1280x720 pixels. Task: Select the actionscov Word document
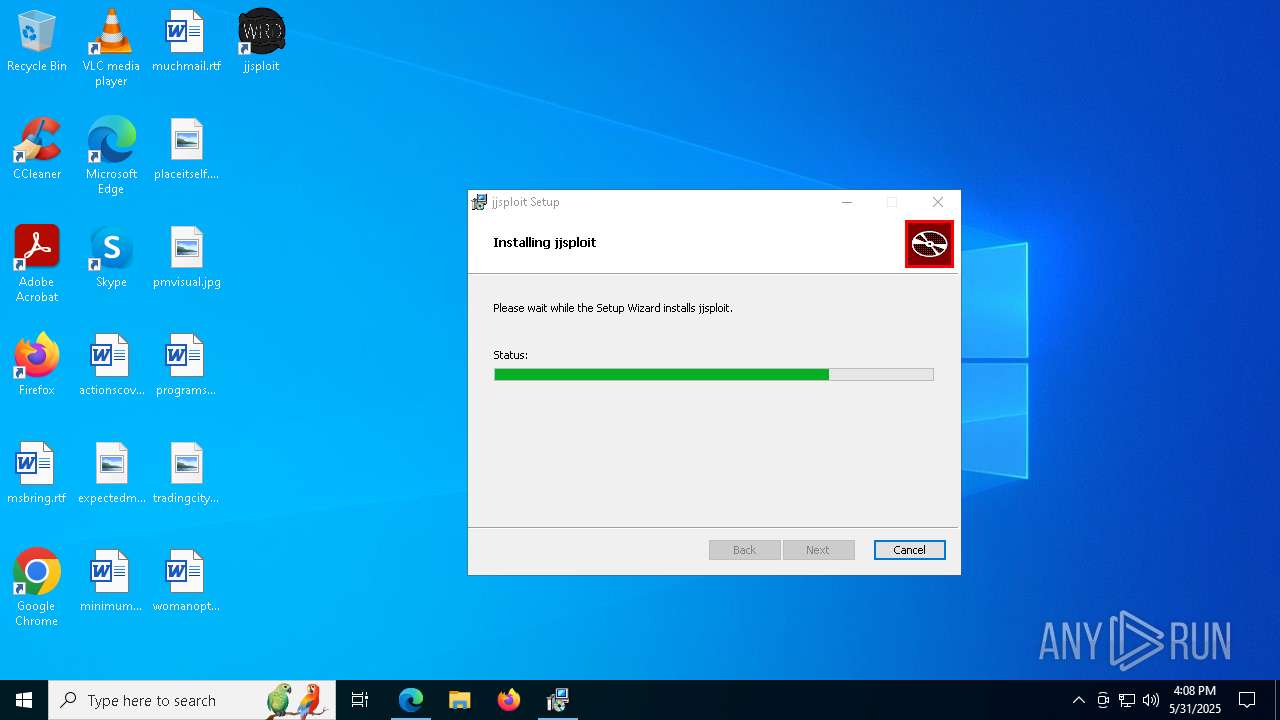[111, 366]
